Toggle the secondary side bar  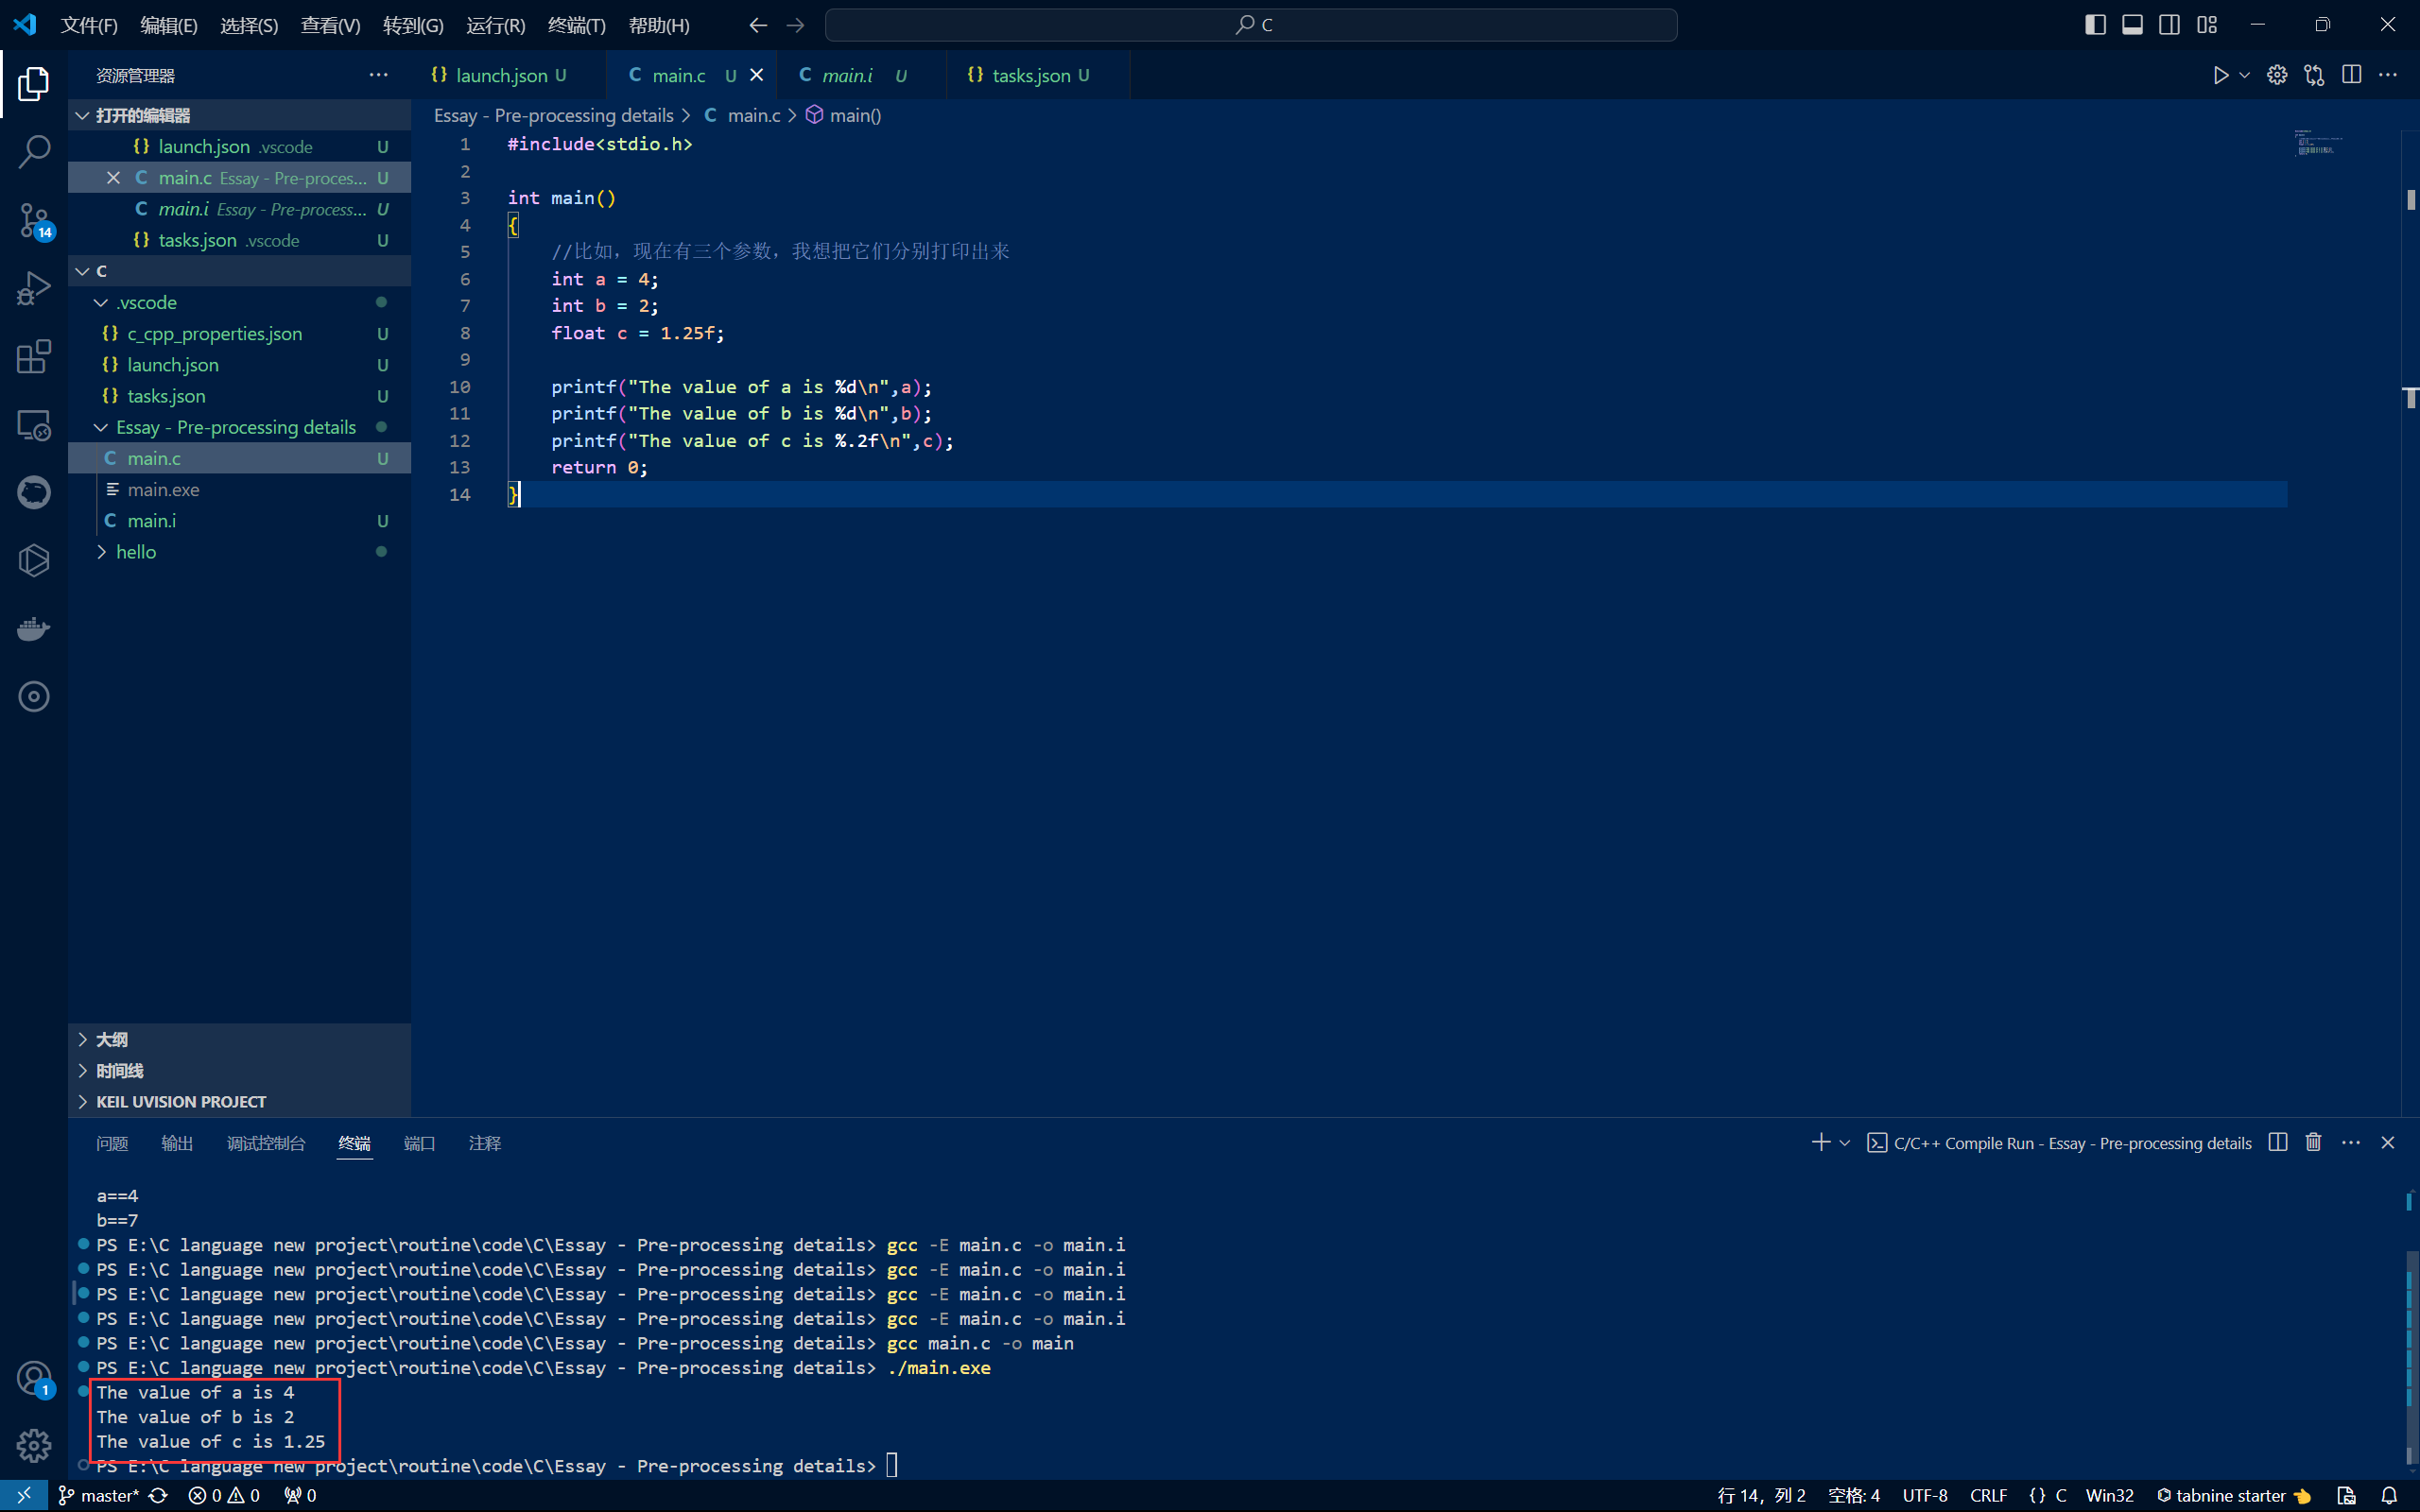[2169, 24]
